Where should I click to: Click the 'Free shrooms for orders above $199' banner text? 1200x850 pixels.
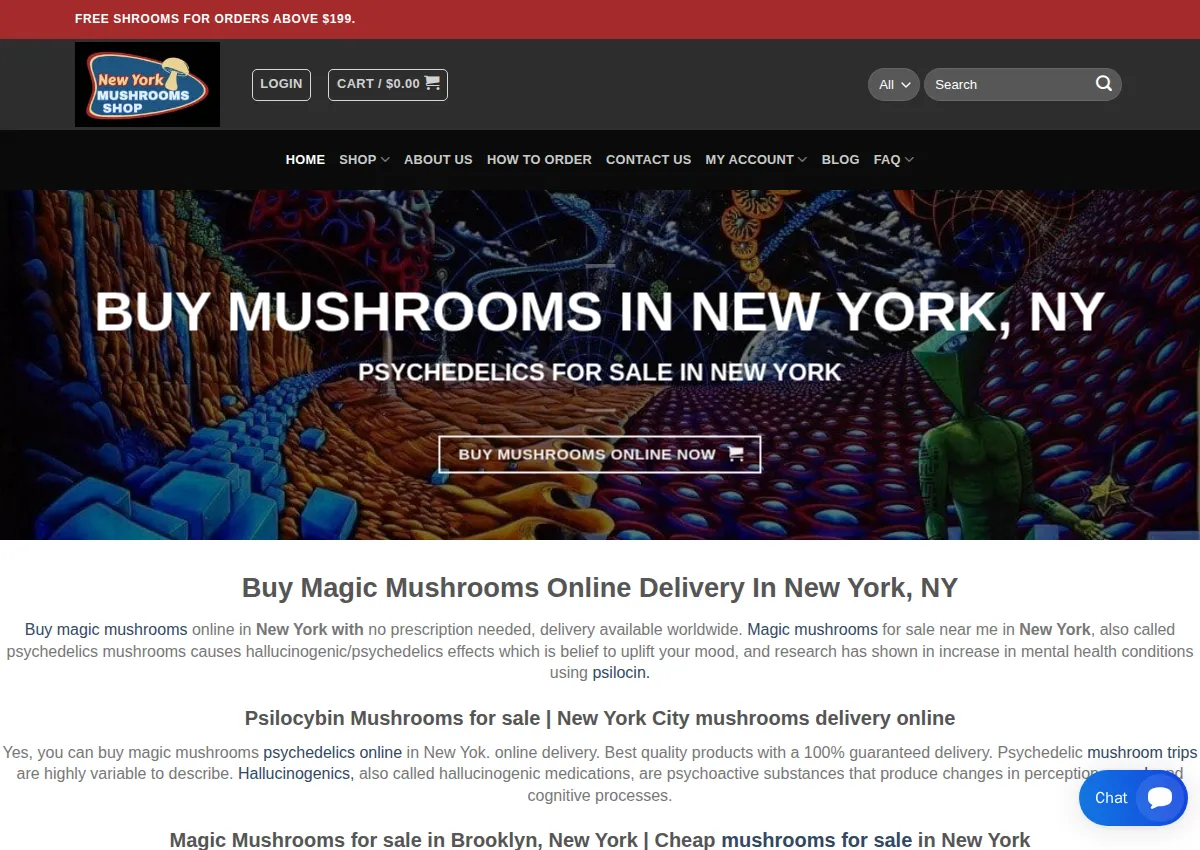point(215,19)
